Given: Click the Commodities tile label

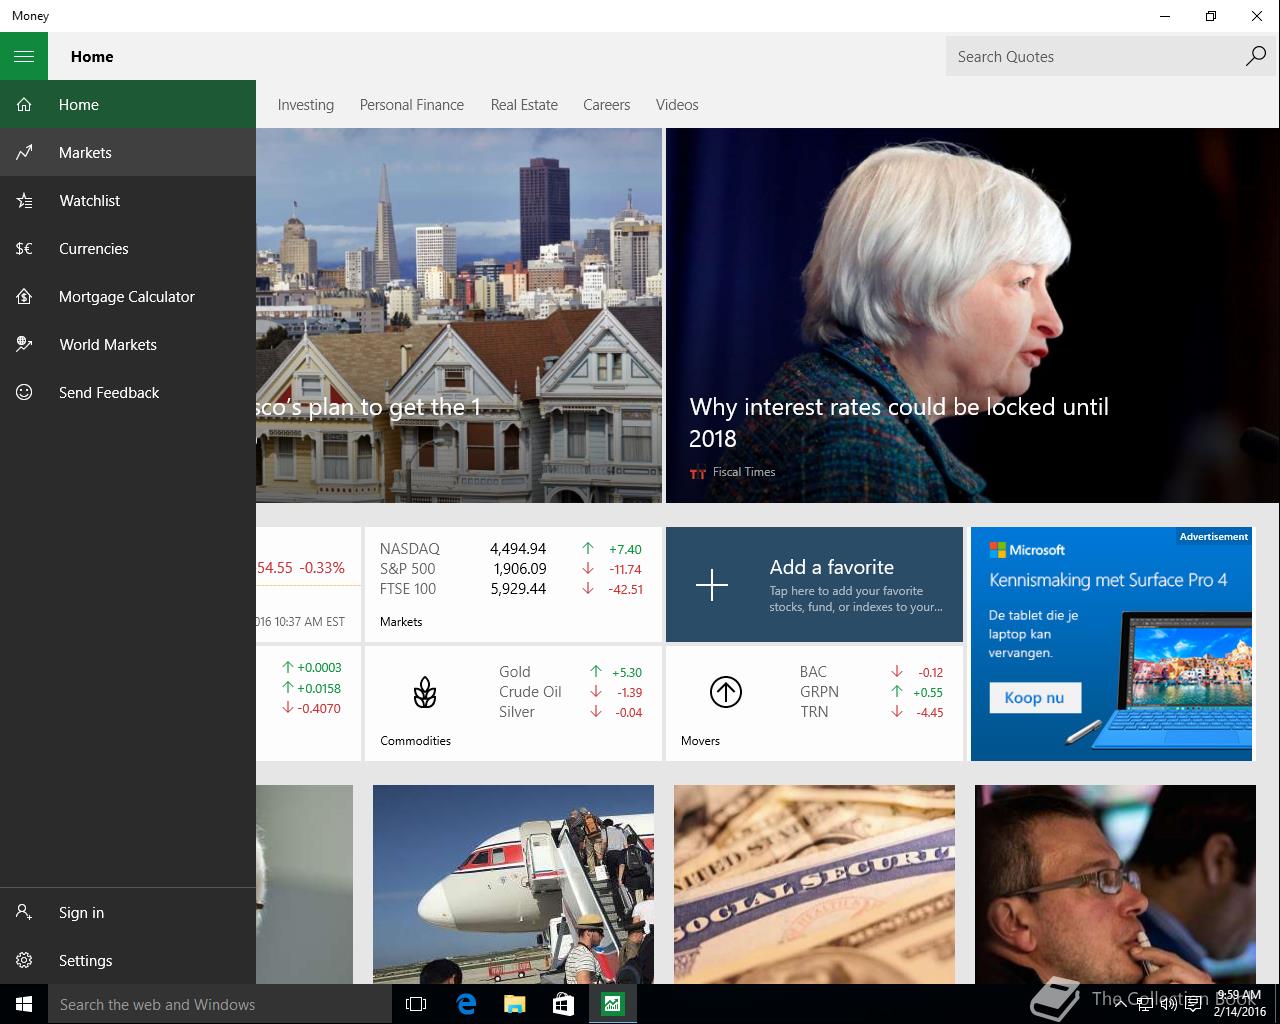Looking at the screenshot, I should (415, 740).
